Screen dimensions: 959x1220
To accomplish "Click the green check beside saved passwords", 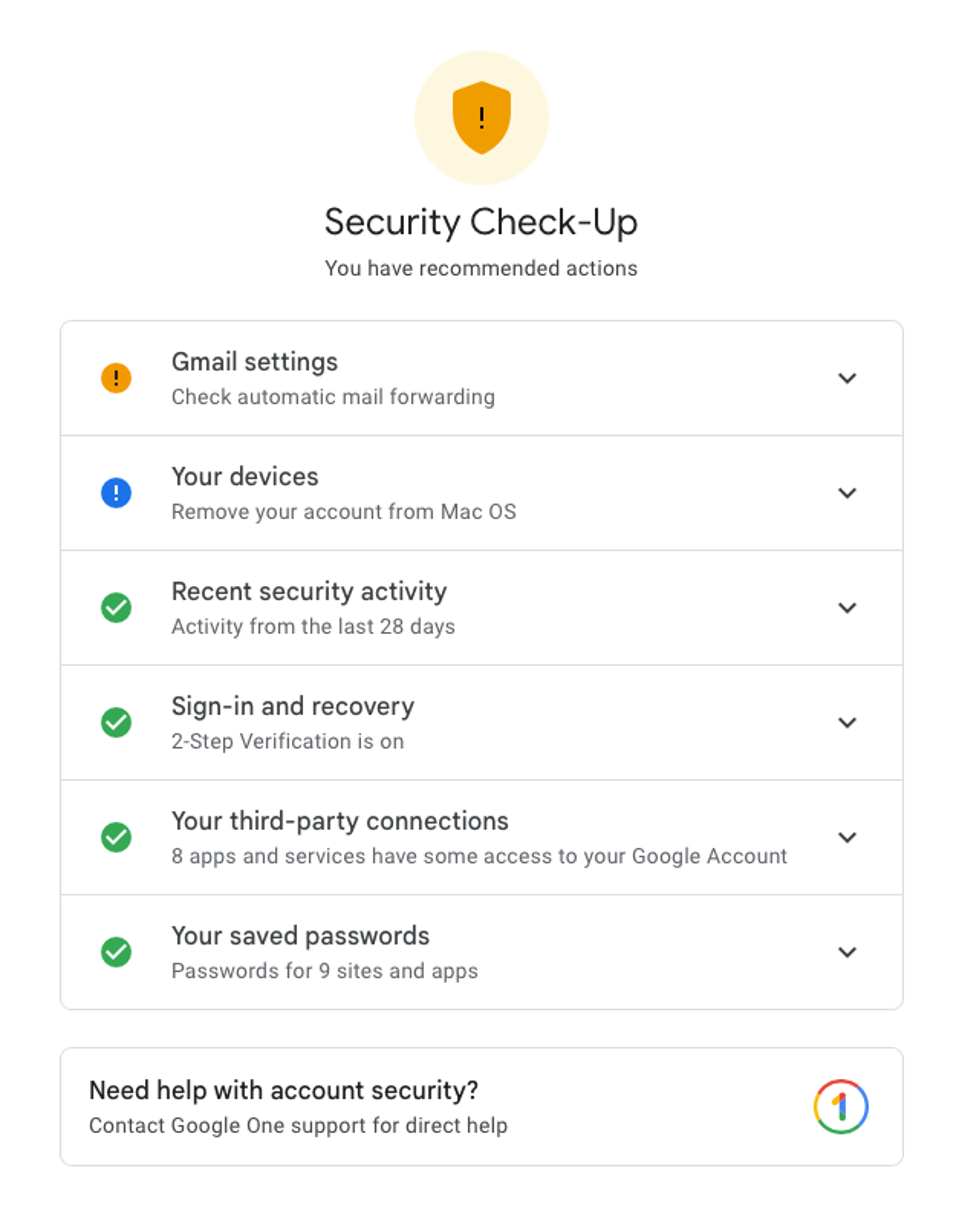I will [x=117, y=952].
